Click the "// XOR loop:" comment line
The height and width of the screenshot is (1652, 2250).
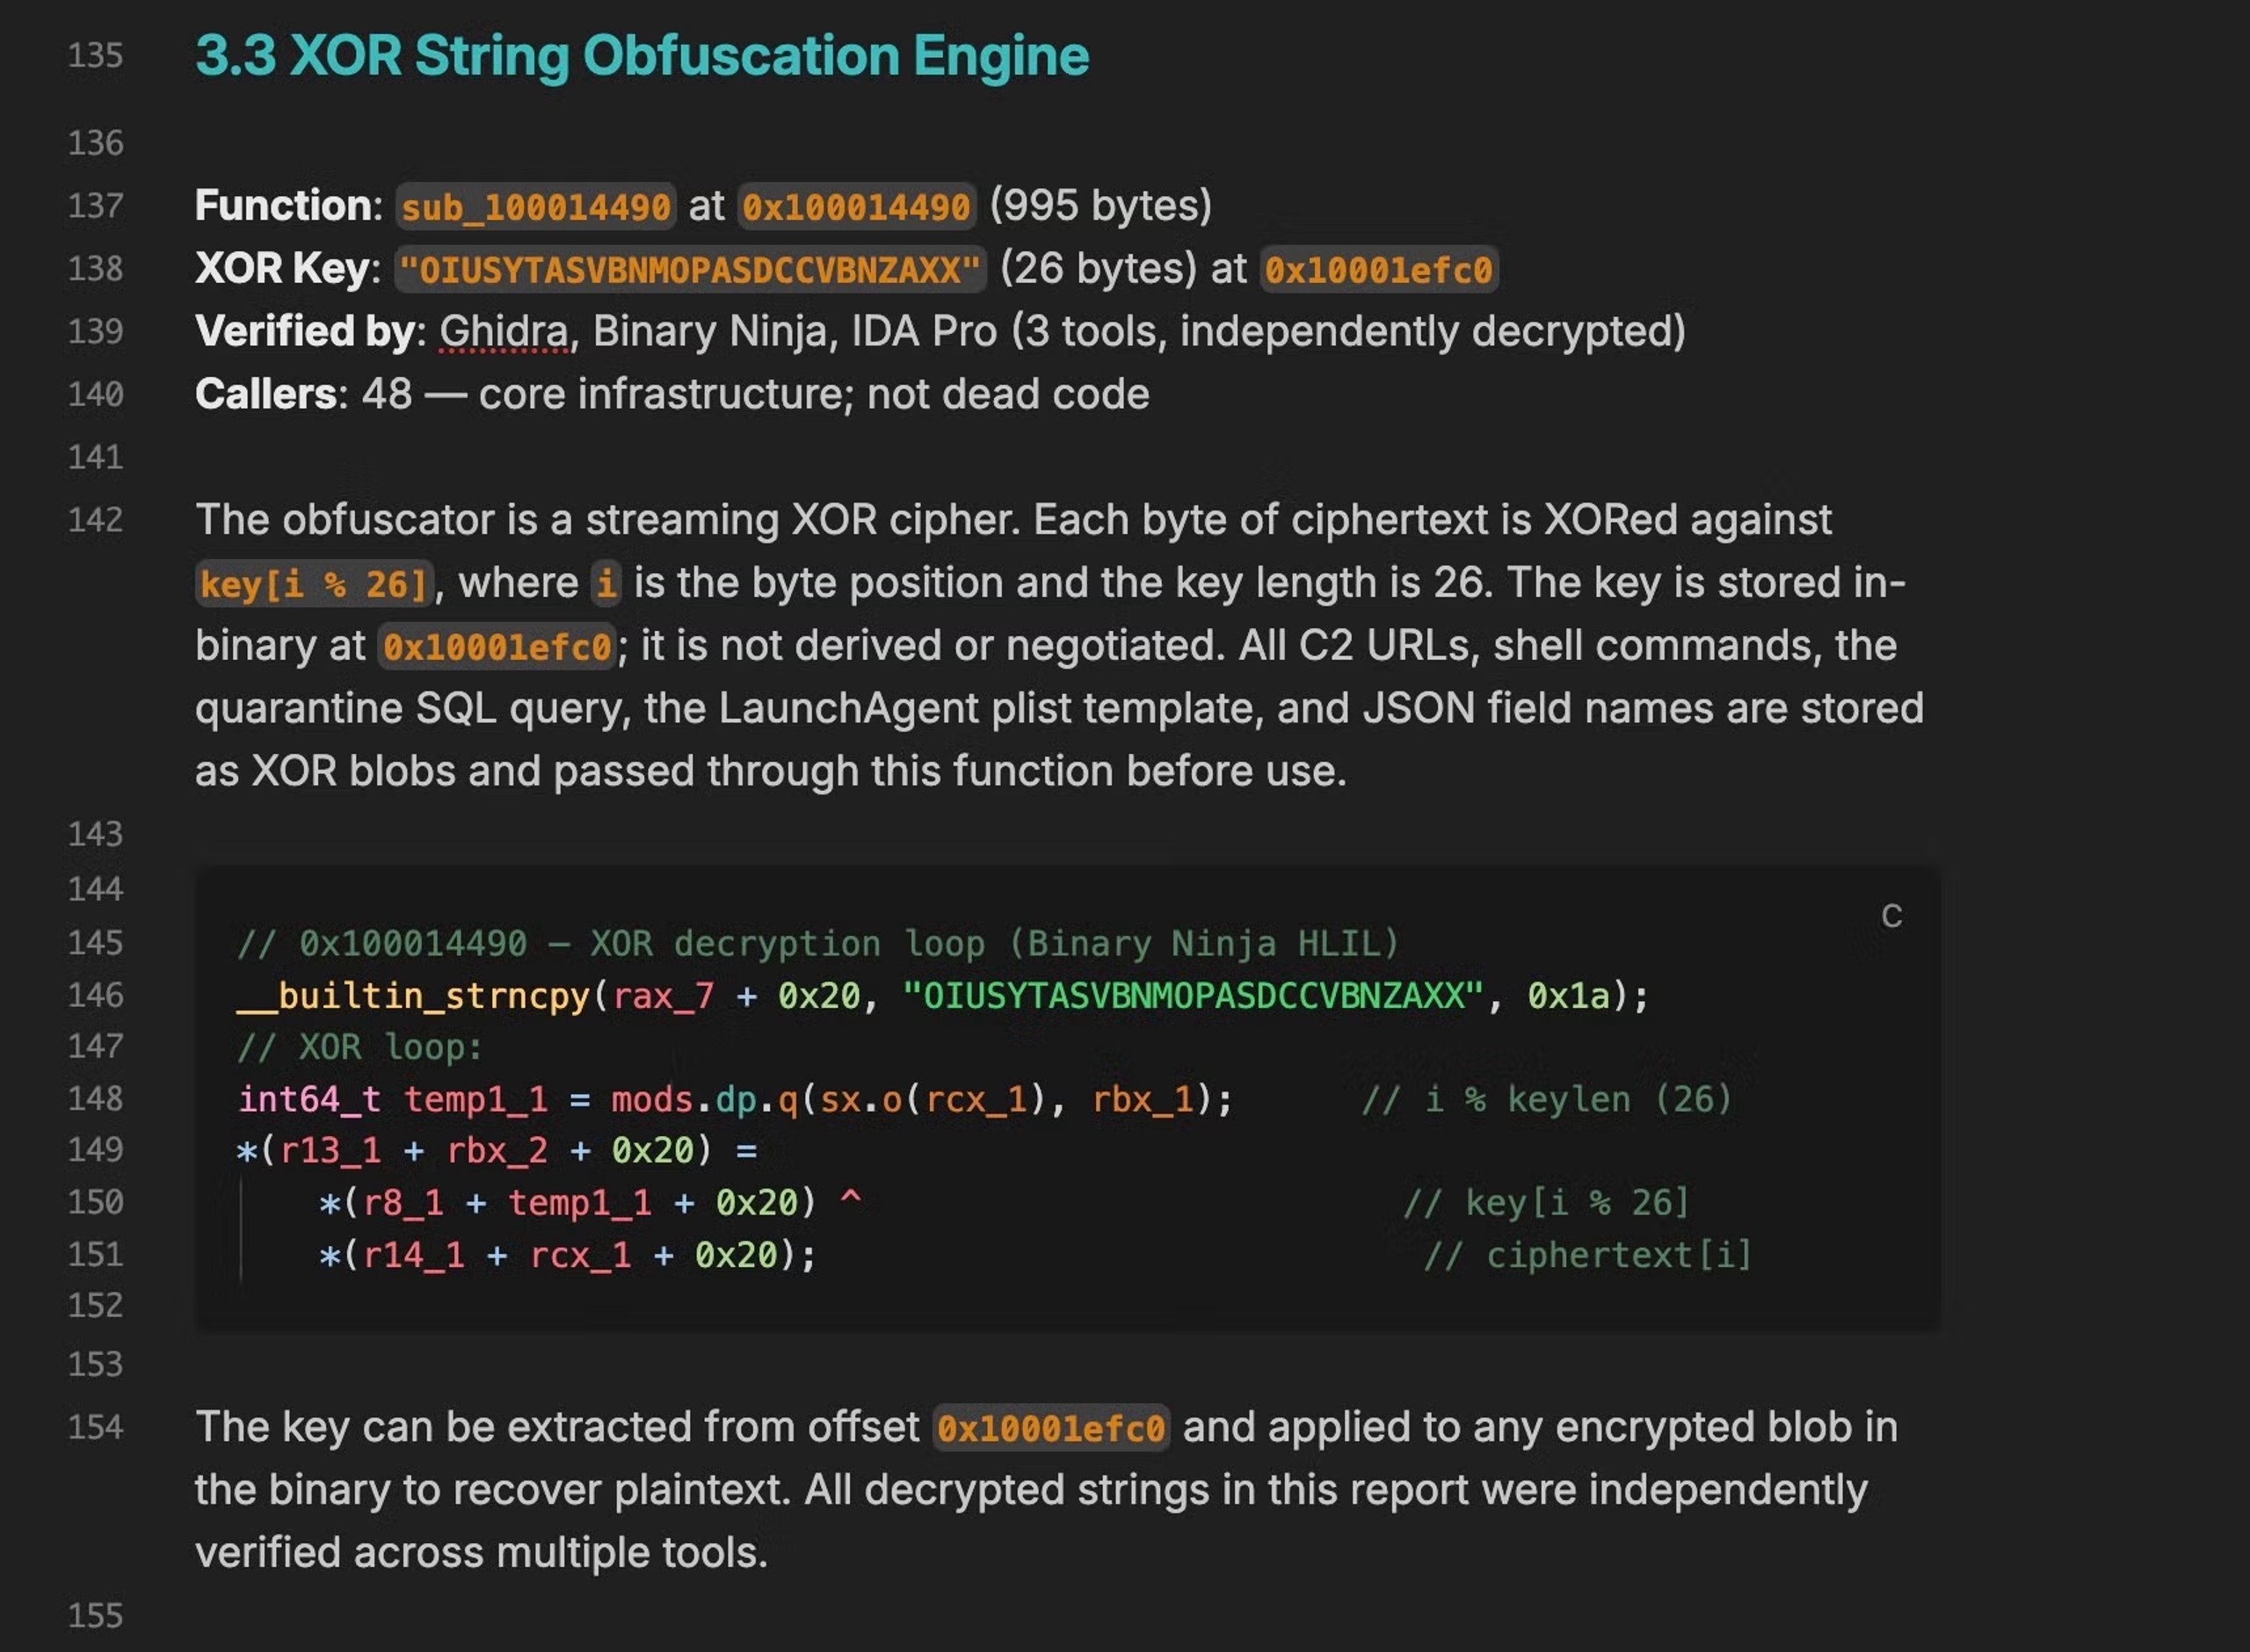tap(360, 1047)
